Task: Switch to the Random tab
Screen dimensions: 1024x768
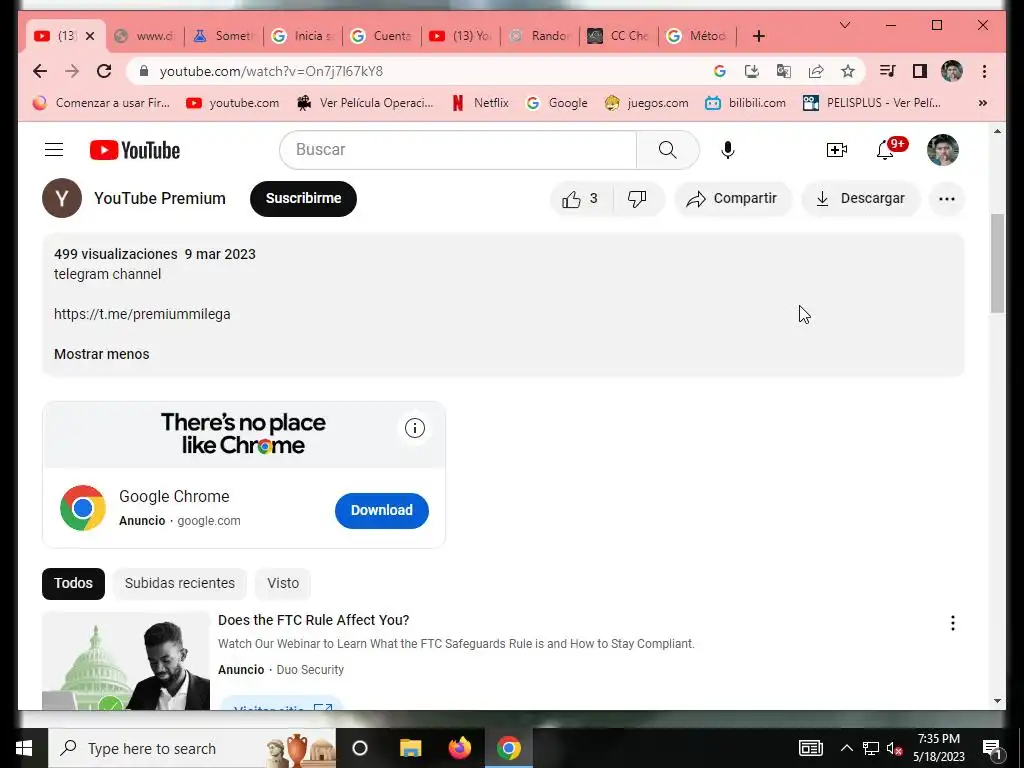Action: tap(539, 36)
